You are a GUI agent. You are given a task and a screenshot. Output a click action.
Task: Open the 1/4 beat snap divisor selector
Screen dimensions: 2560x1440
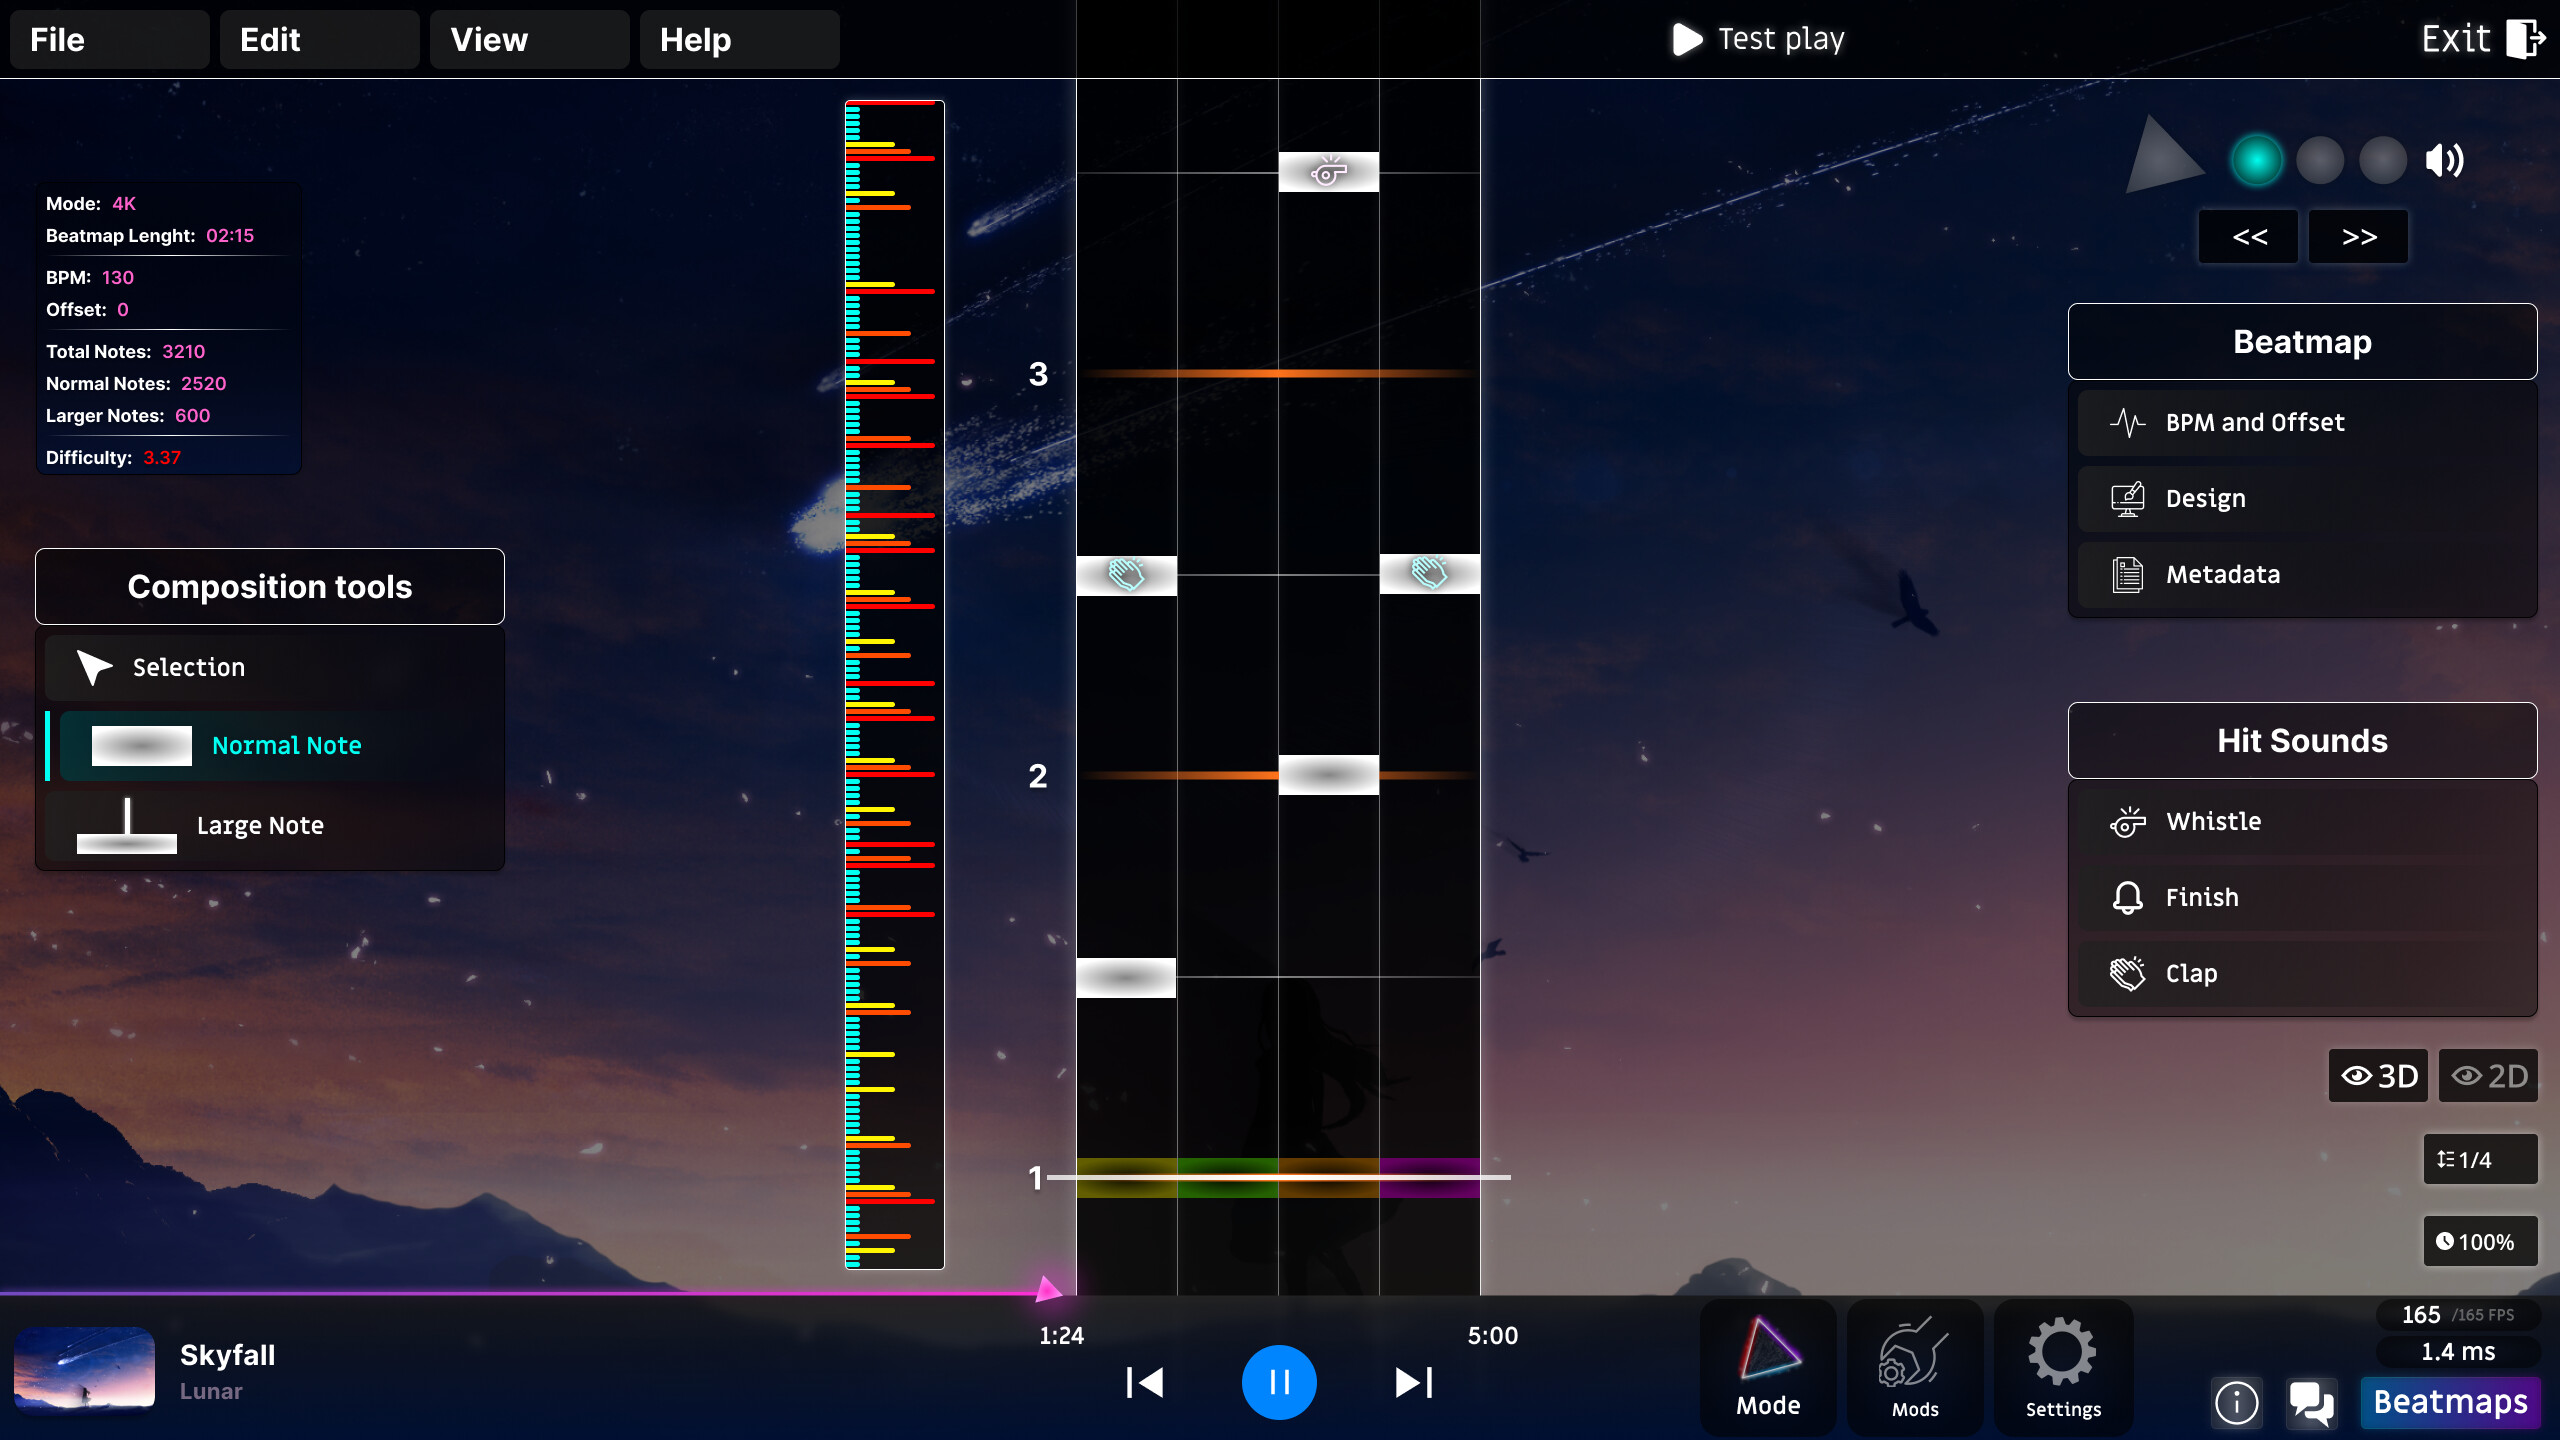click(x=2480, y=1158)
